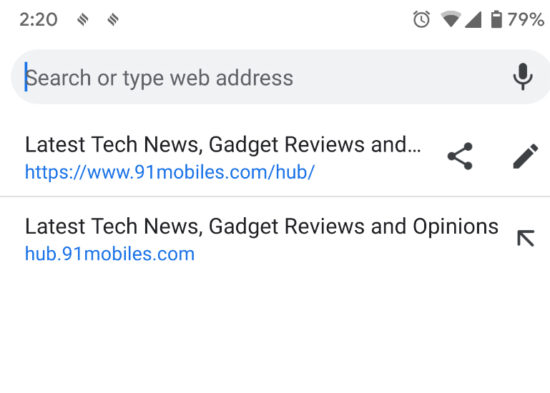Share the 91mobiles hub page URL
Viewport: 550px width, 393px height.
[x=460, y=156]
